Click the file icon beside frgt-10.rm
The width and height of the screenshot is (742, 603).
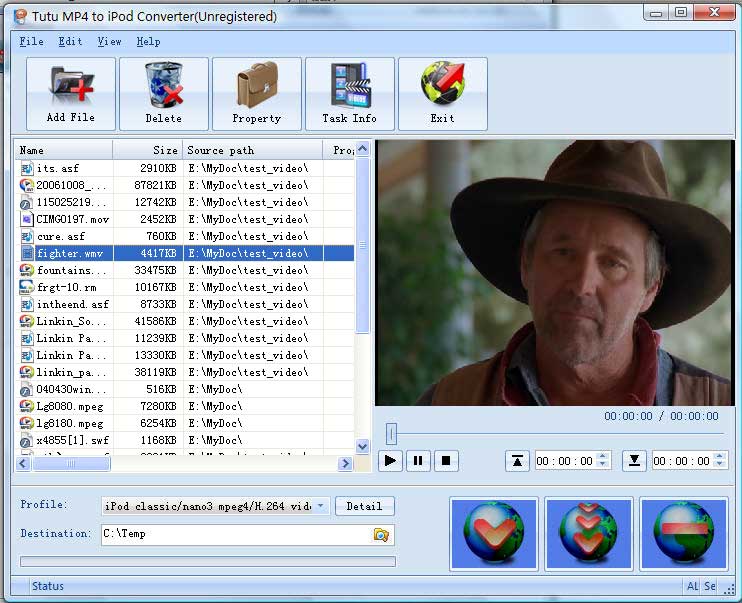point(26,287)
